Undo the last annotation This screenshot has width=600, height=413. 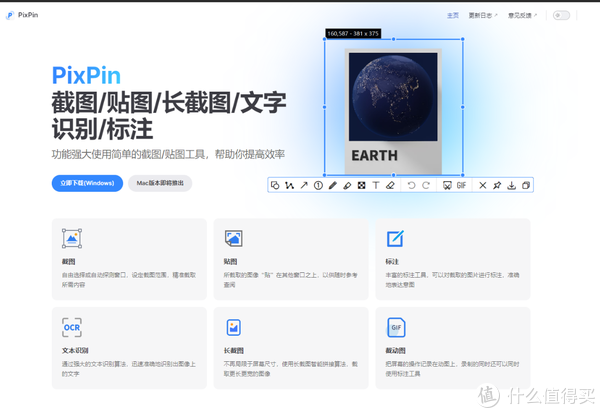pyautogui.click(x=411, y=185)
